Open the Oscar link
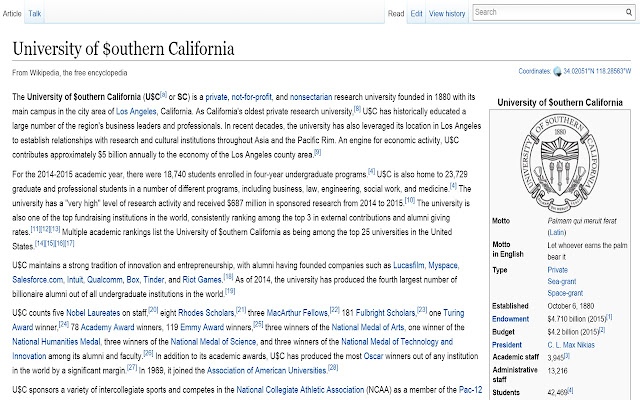 tap(373, 356)
